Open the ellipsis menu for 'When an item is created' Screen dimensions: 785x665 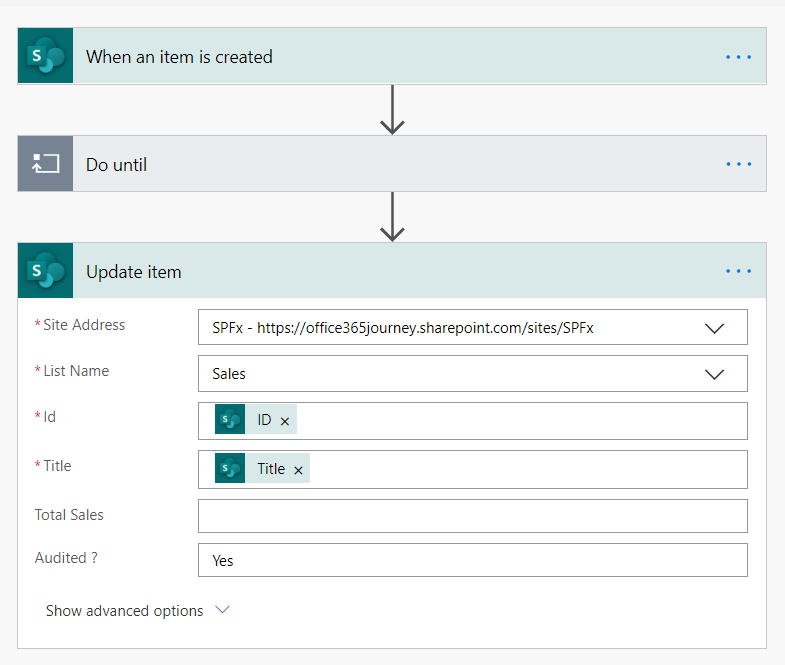coord(738,57)
